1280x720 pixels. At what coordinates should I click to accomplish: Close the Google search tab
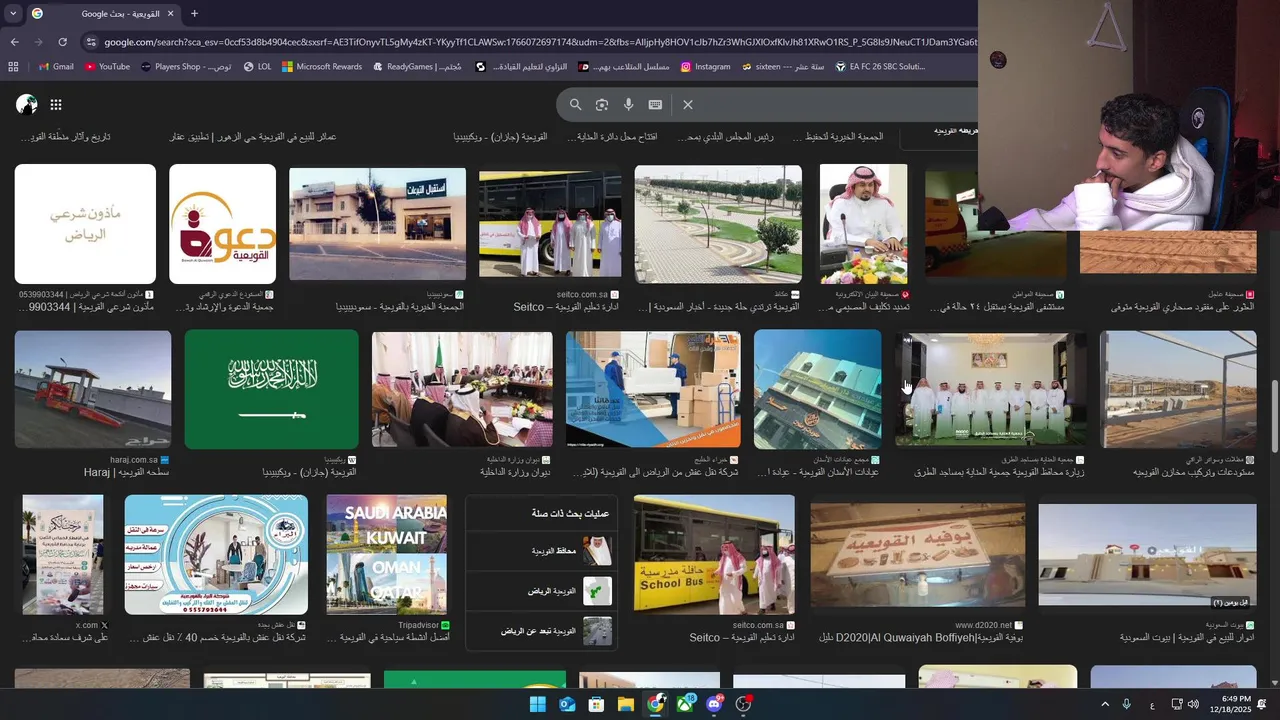170,14
